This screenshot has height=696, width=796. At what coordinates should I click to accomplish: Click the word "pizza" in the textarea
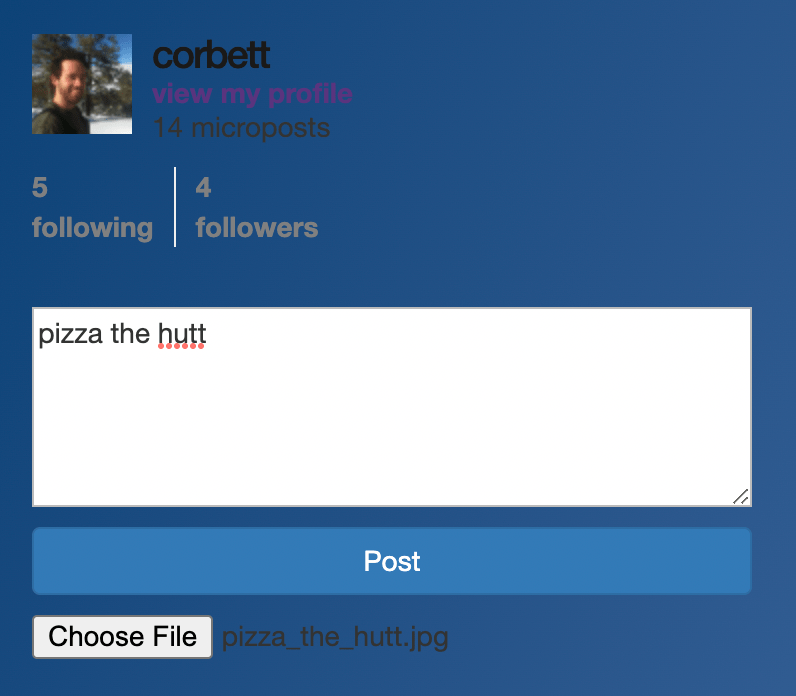[70, 334]
